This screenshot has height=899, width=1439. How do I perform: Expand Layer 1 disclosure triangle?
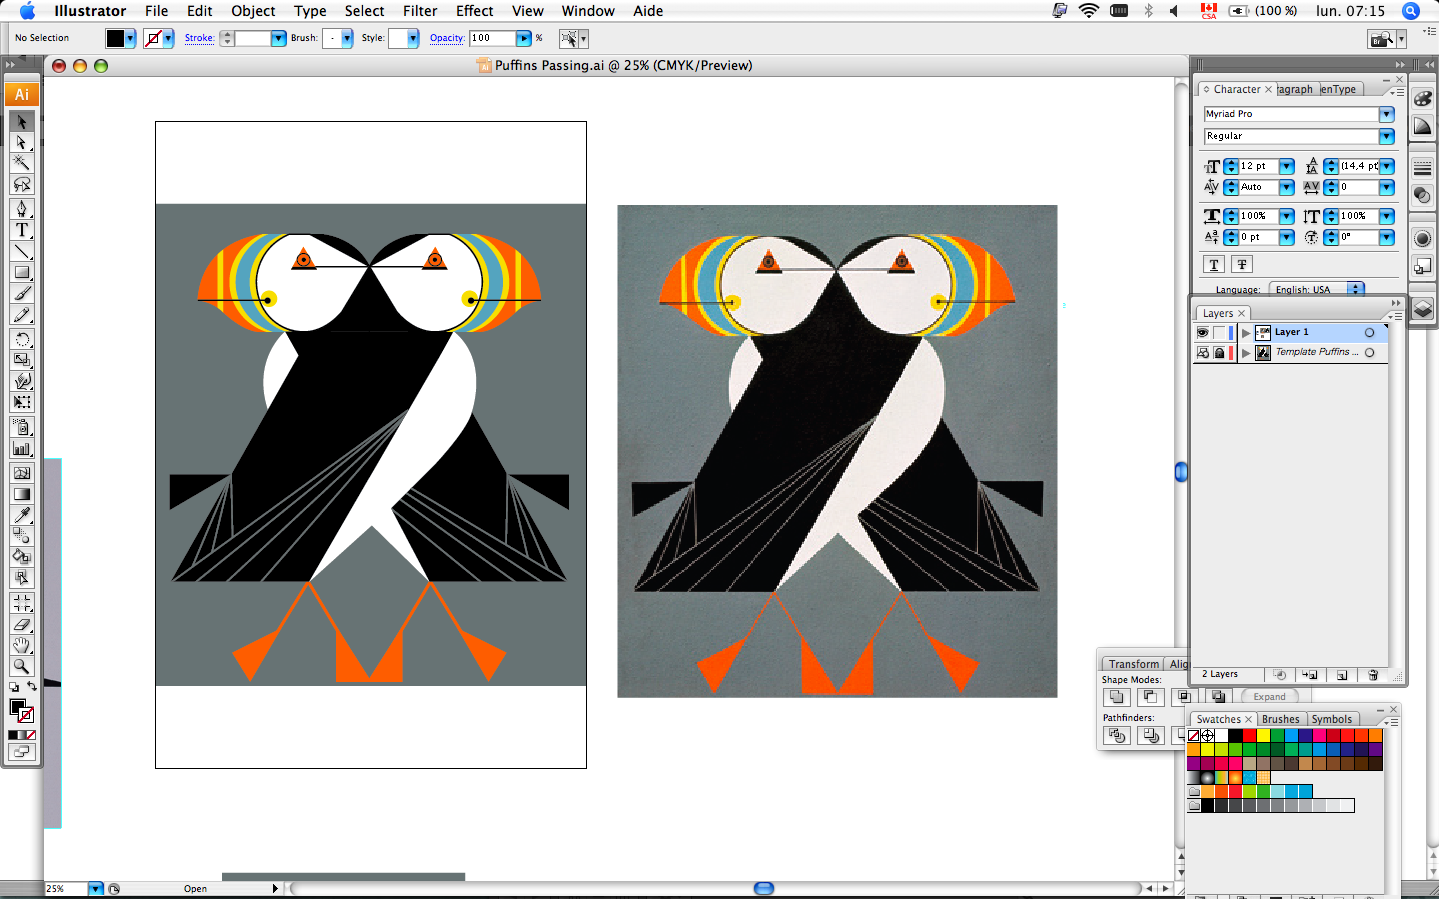[x=1246, y=332]
